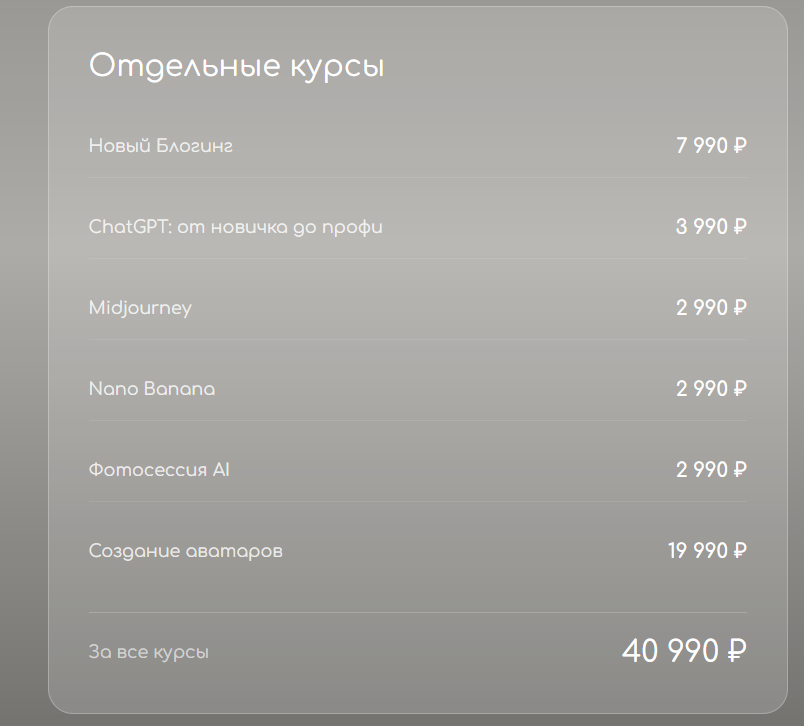Click the "Отдельные курсы" heading

[236, 66]
